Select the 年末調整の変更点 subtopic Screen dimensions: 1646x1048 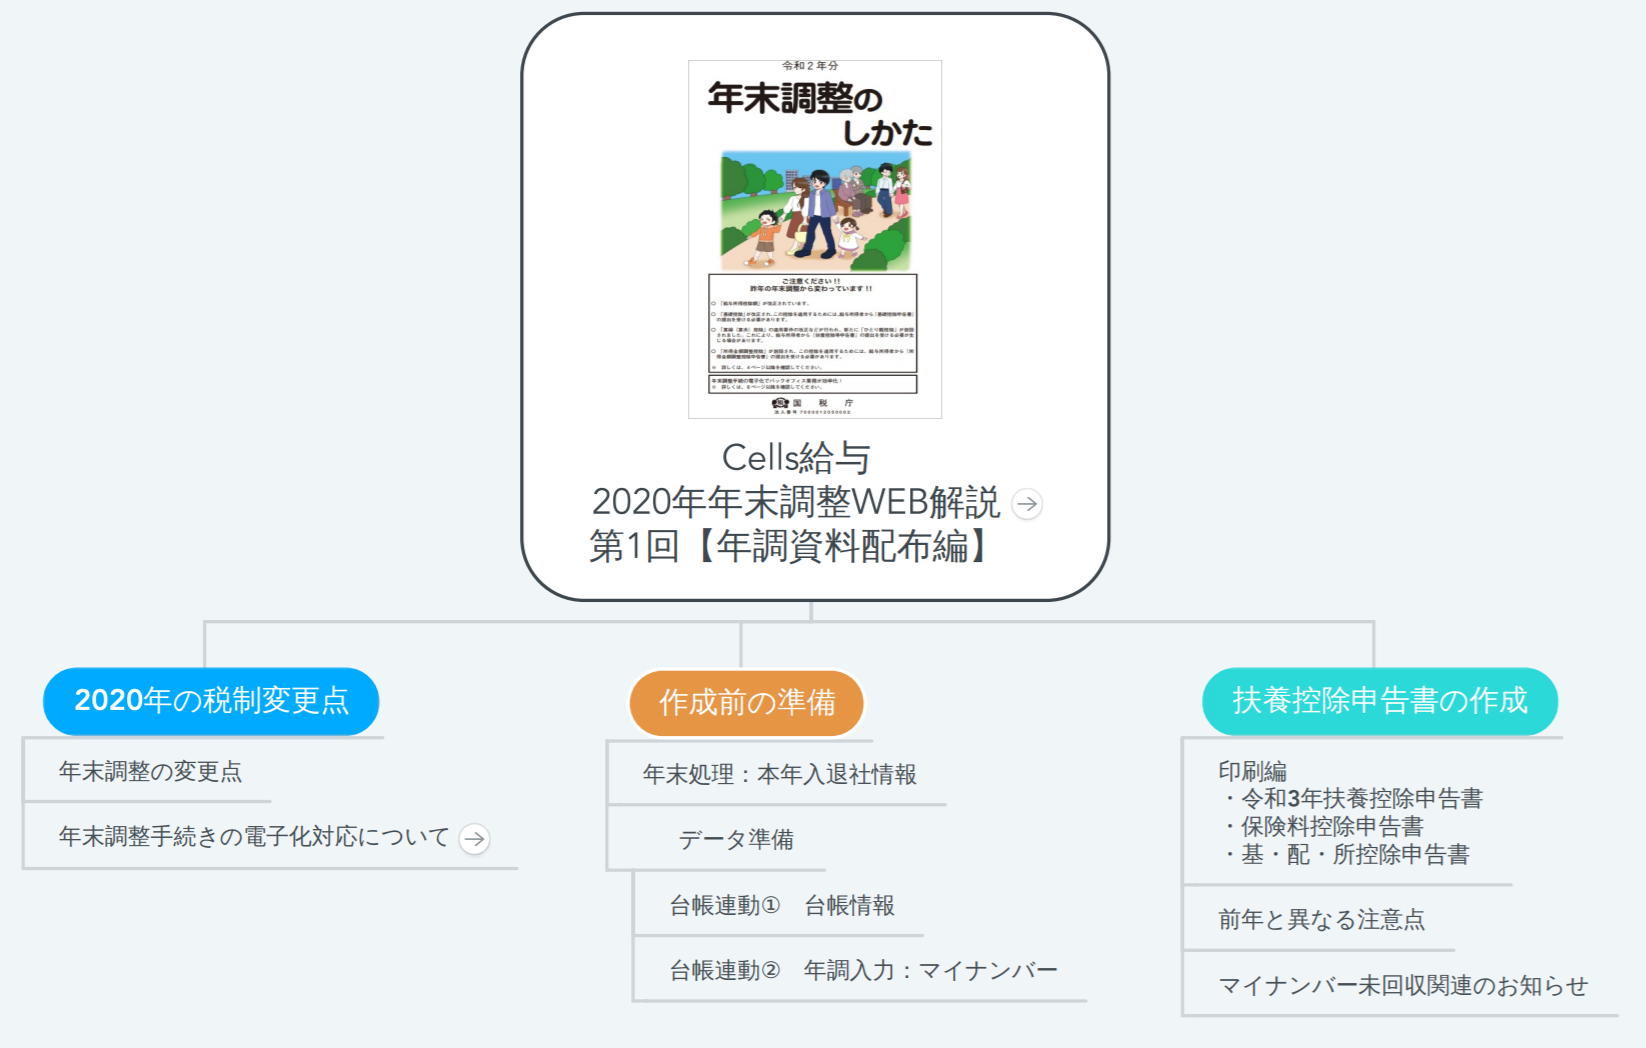coord(150,771)
